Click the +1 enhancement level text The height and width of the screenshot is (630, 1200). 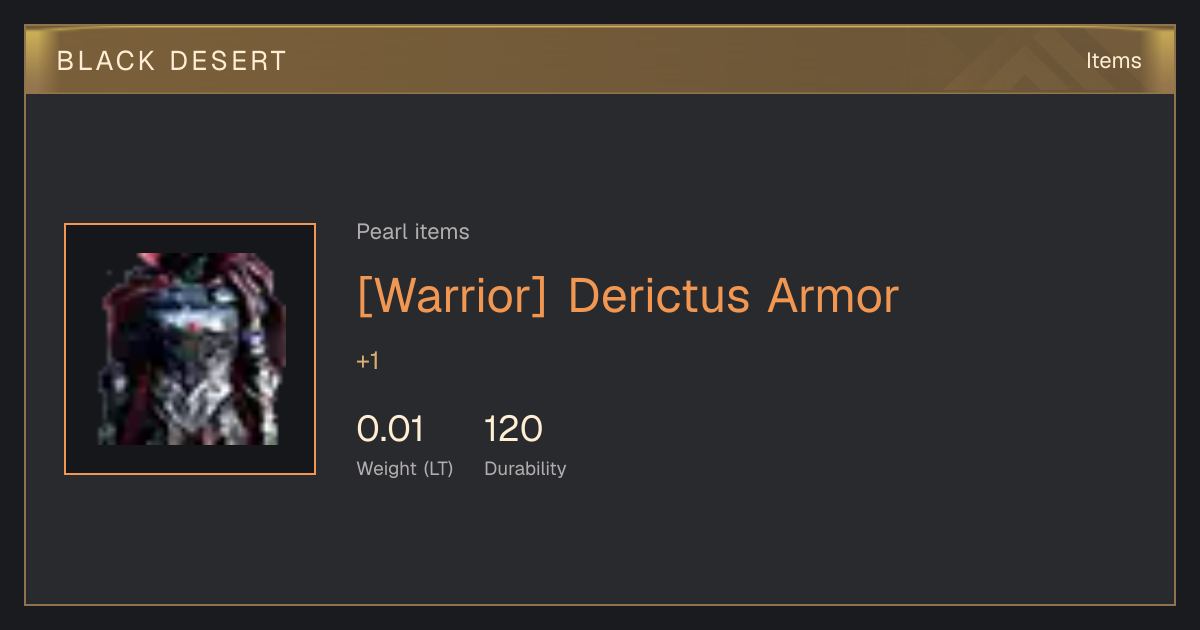tap(368, 361)
